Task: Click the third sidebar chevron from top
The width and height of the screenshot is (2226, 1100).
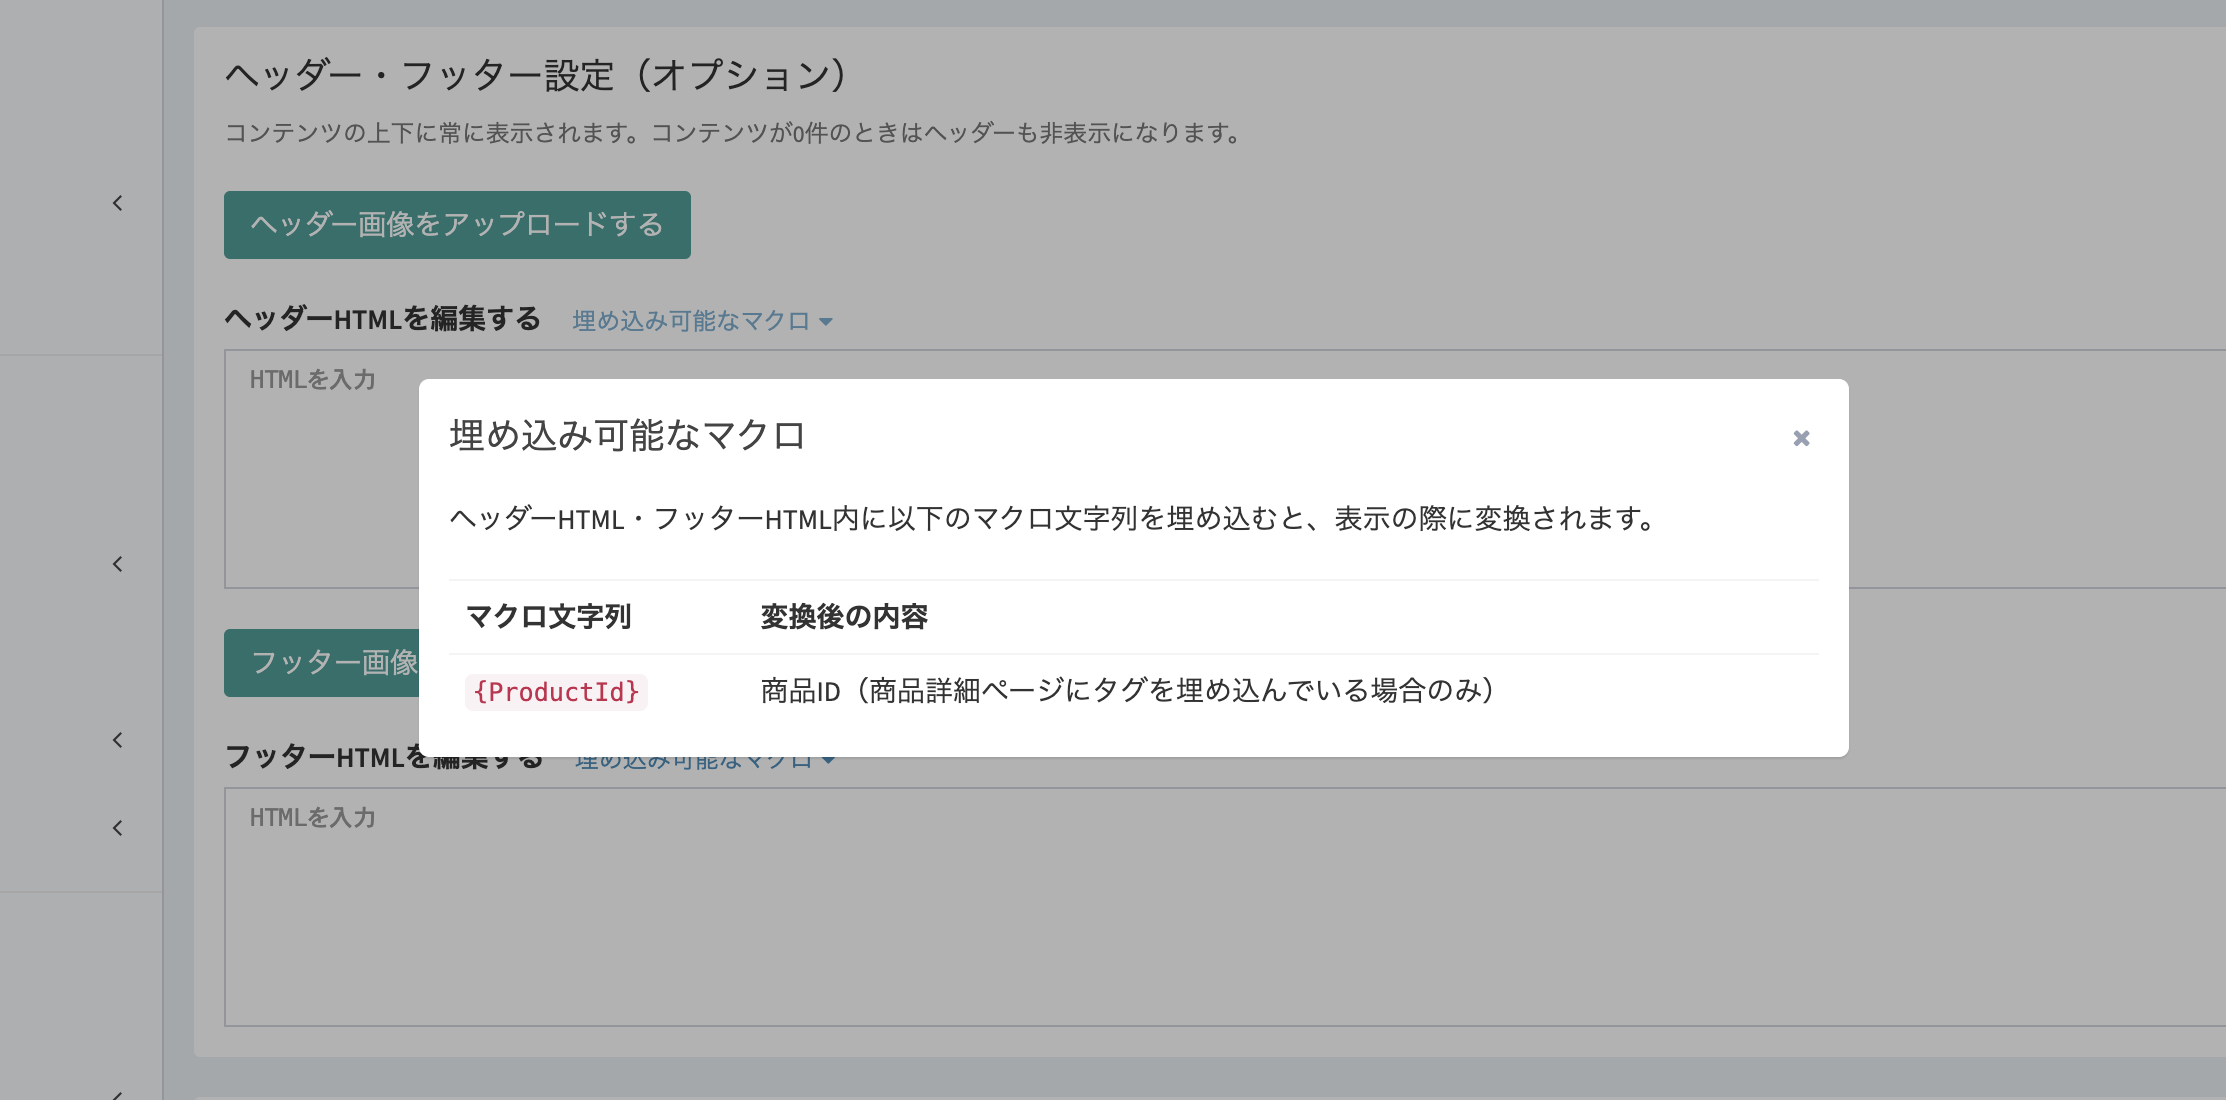Action: coord(118,740)
